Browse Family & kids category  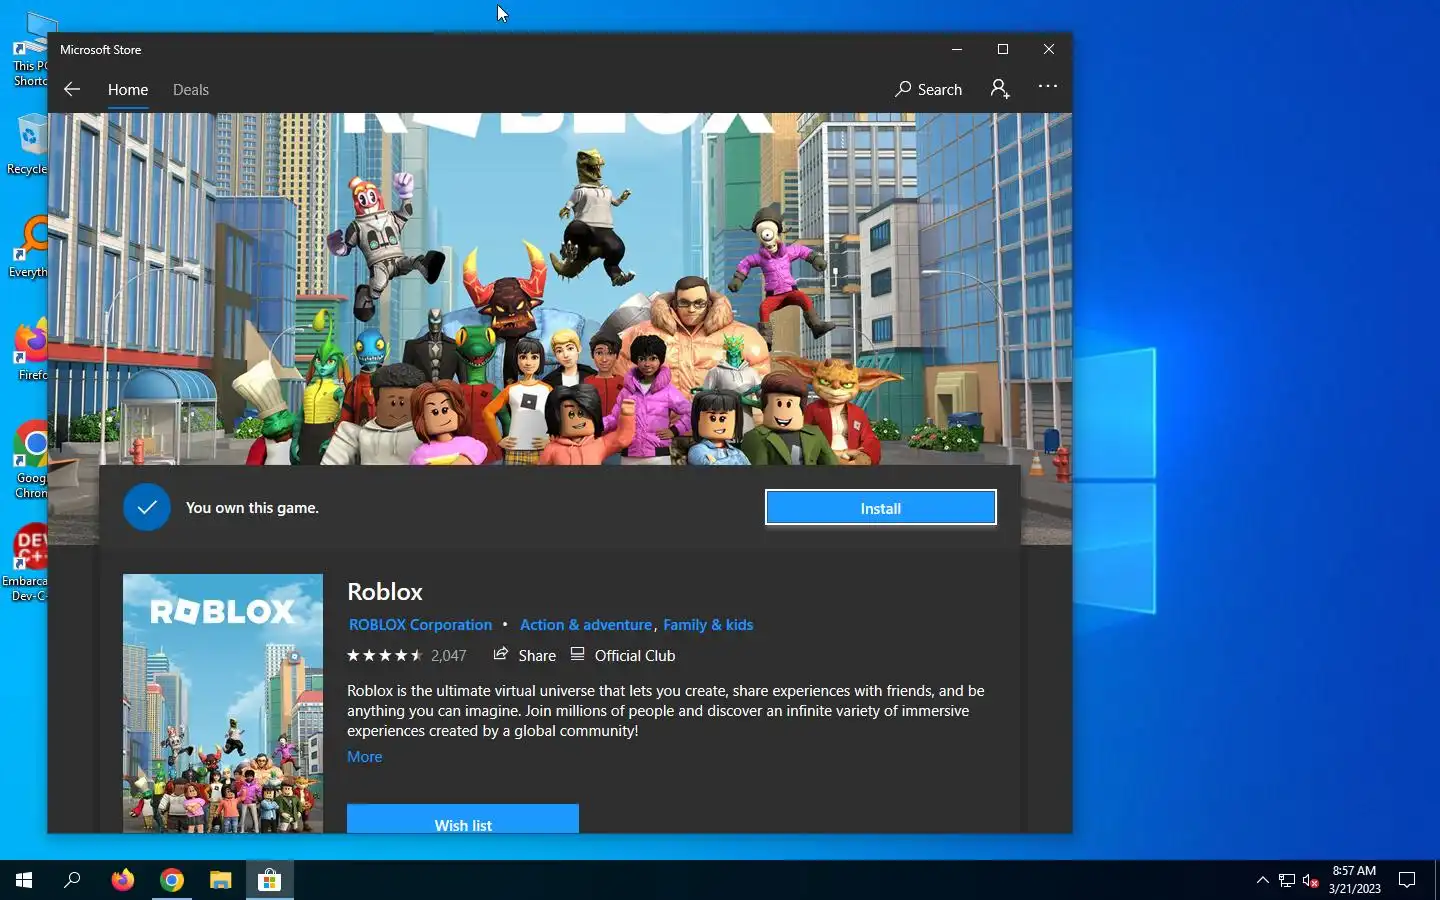[708, 625]
